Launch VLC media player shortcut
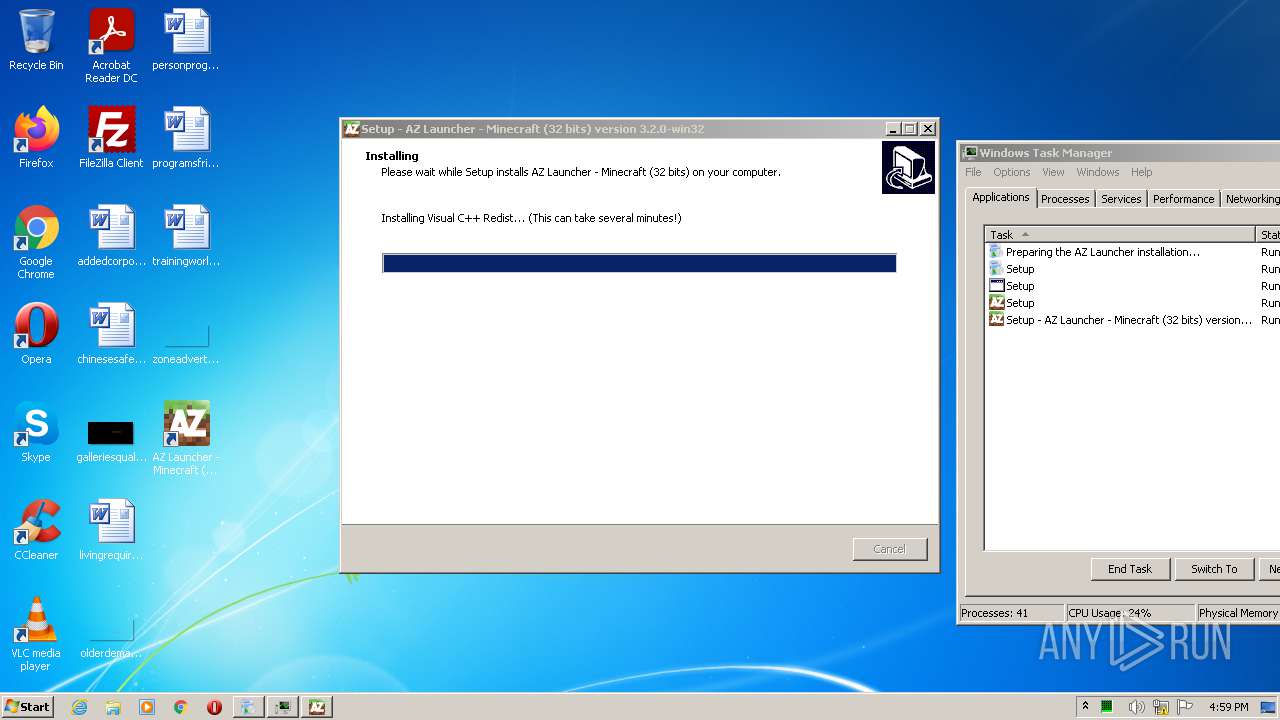The height and width of the screenshot is (720, 1280). coord(36,634)
